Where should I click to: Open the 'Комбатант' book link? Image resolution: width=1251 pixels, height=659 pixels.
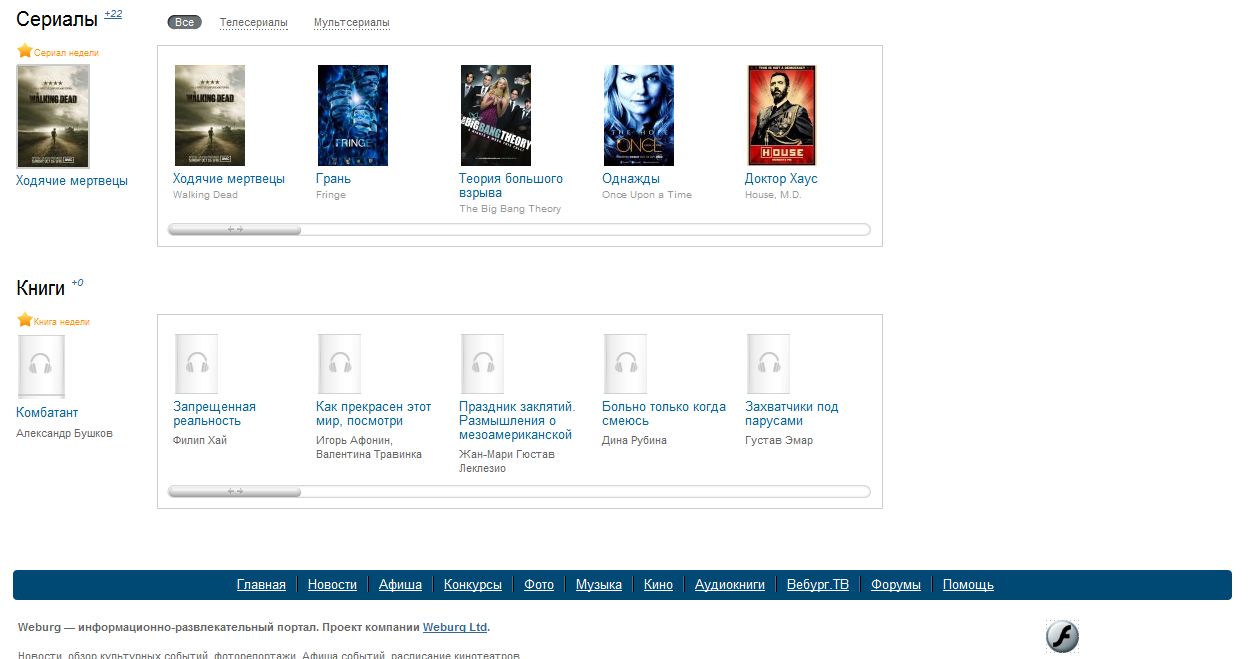(x=47, y=413)
